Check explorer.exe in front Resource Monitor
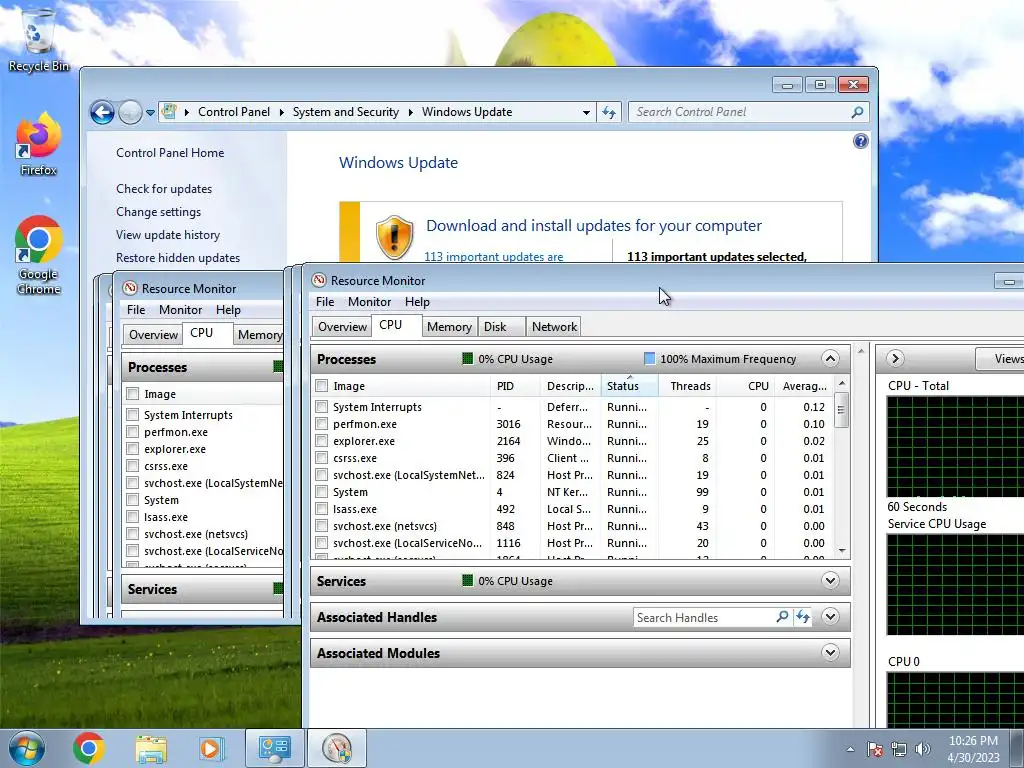 (321, 440)
